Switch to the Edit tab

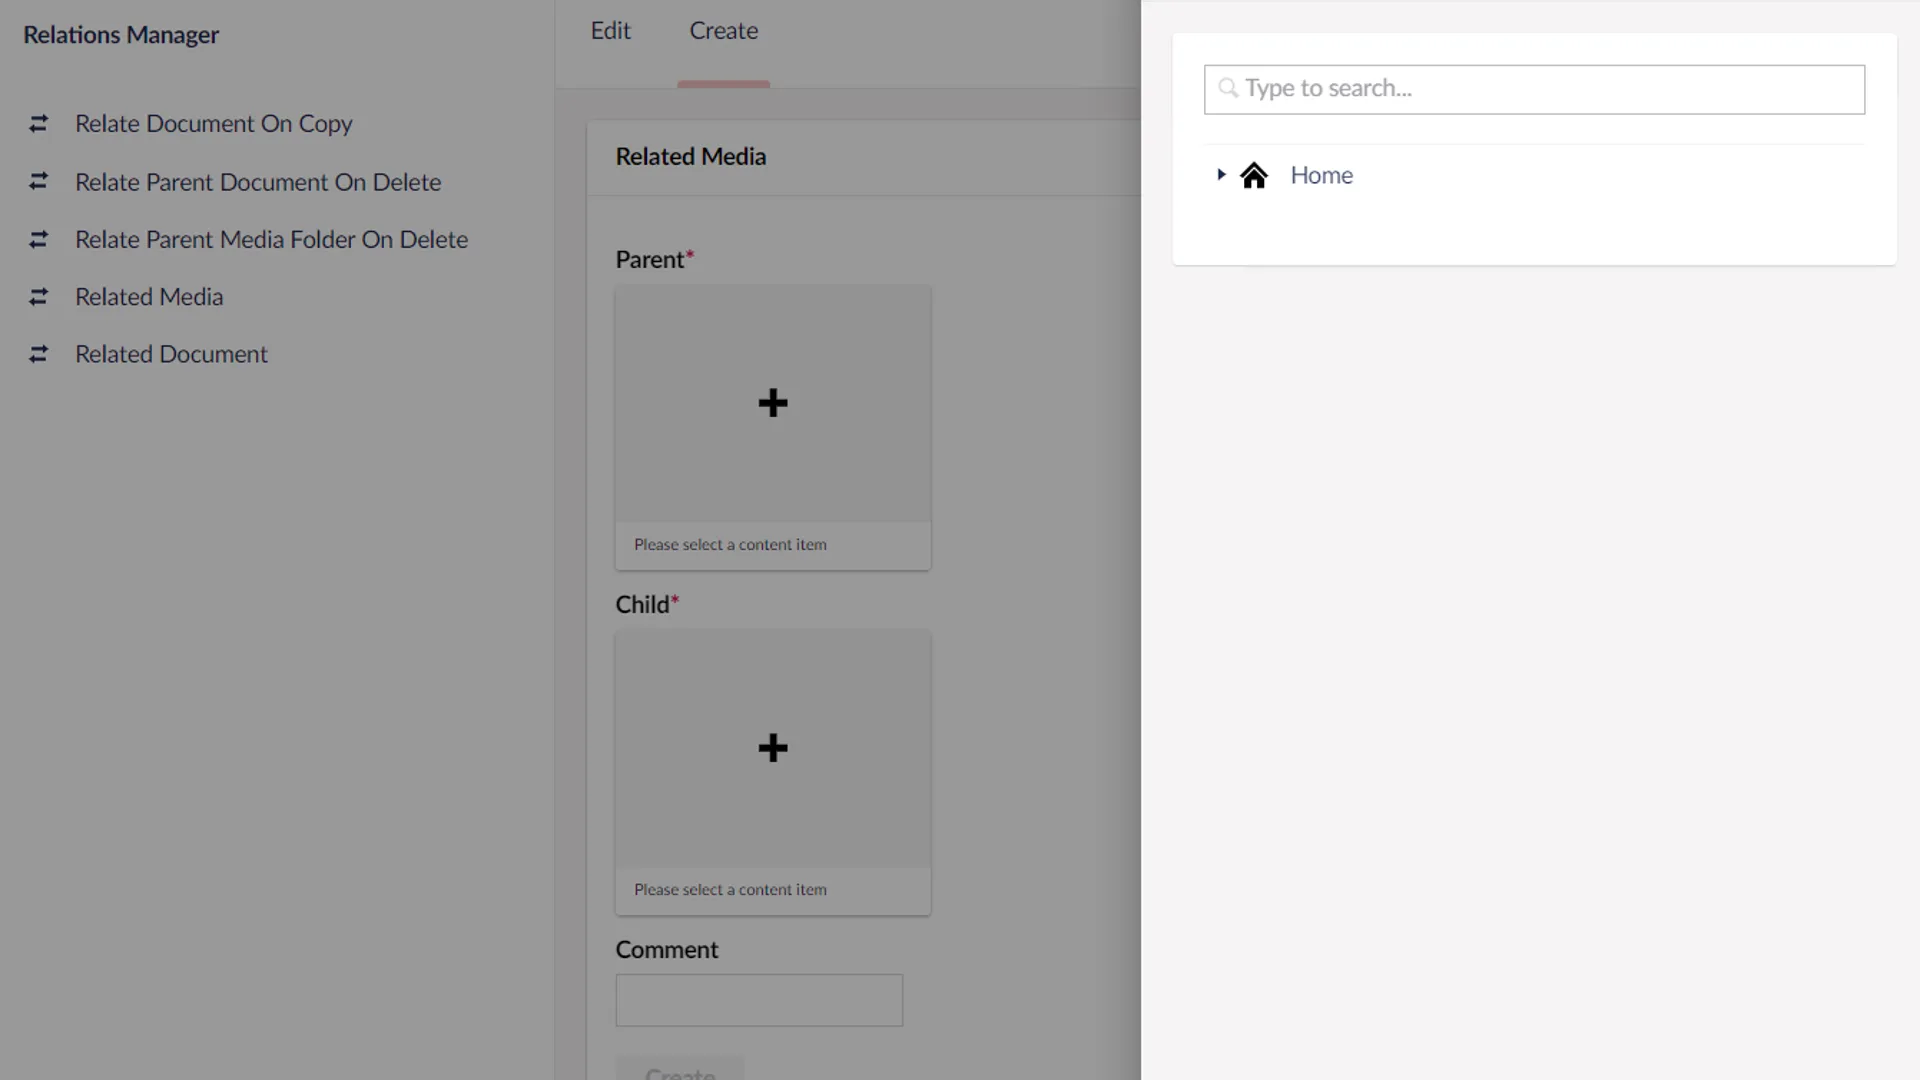tap(610, 31)
